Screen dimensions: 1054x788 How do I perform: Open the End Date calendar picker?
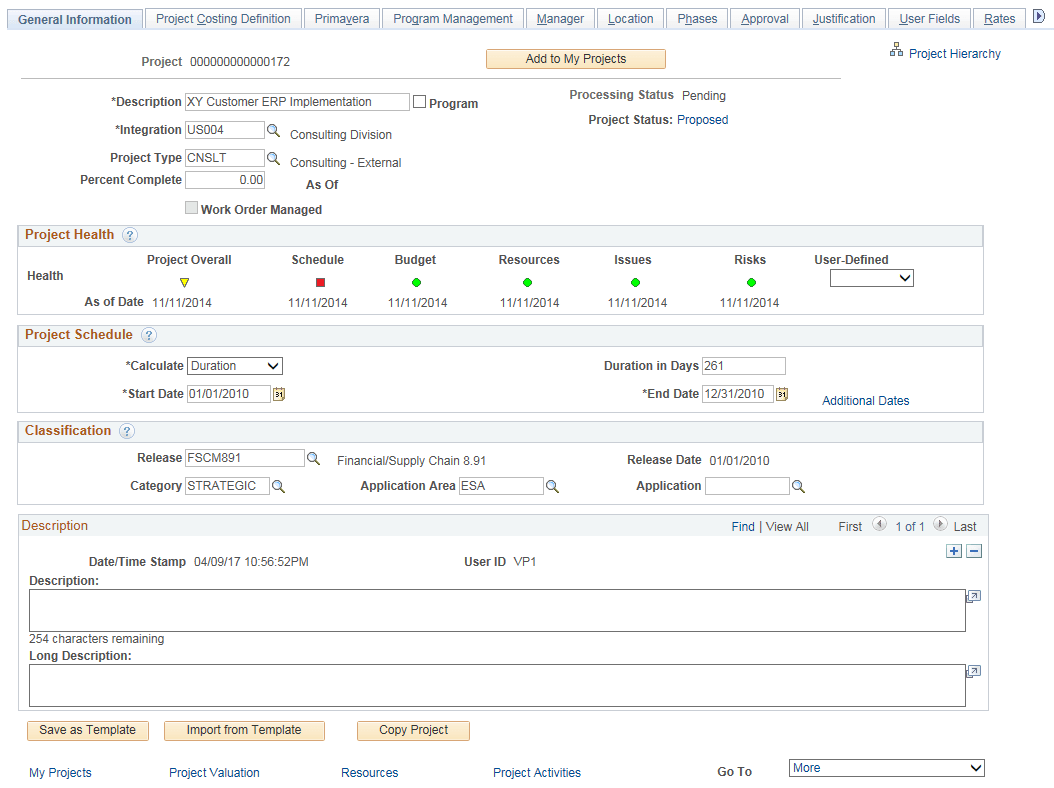pyautogui.click(x=781, y=394)
